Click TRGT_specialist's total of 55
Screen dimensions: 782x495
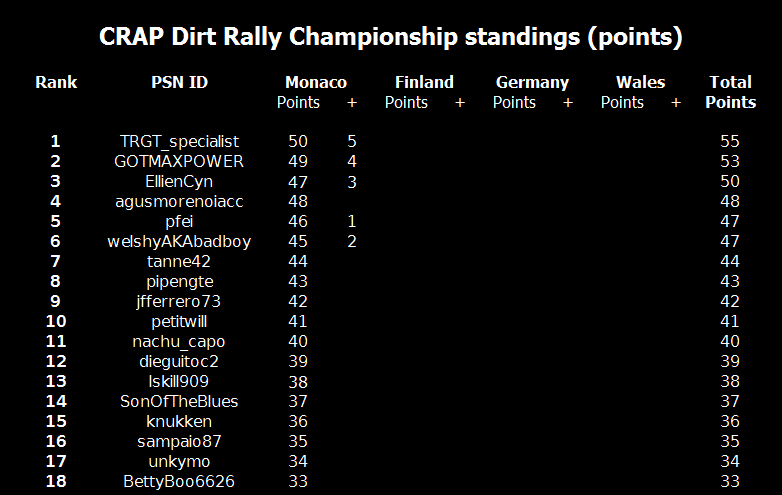730,142
